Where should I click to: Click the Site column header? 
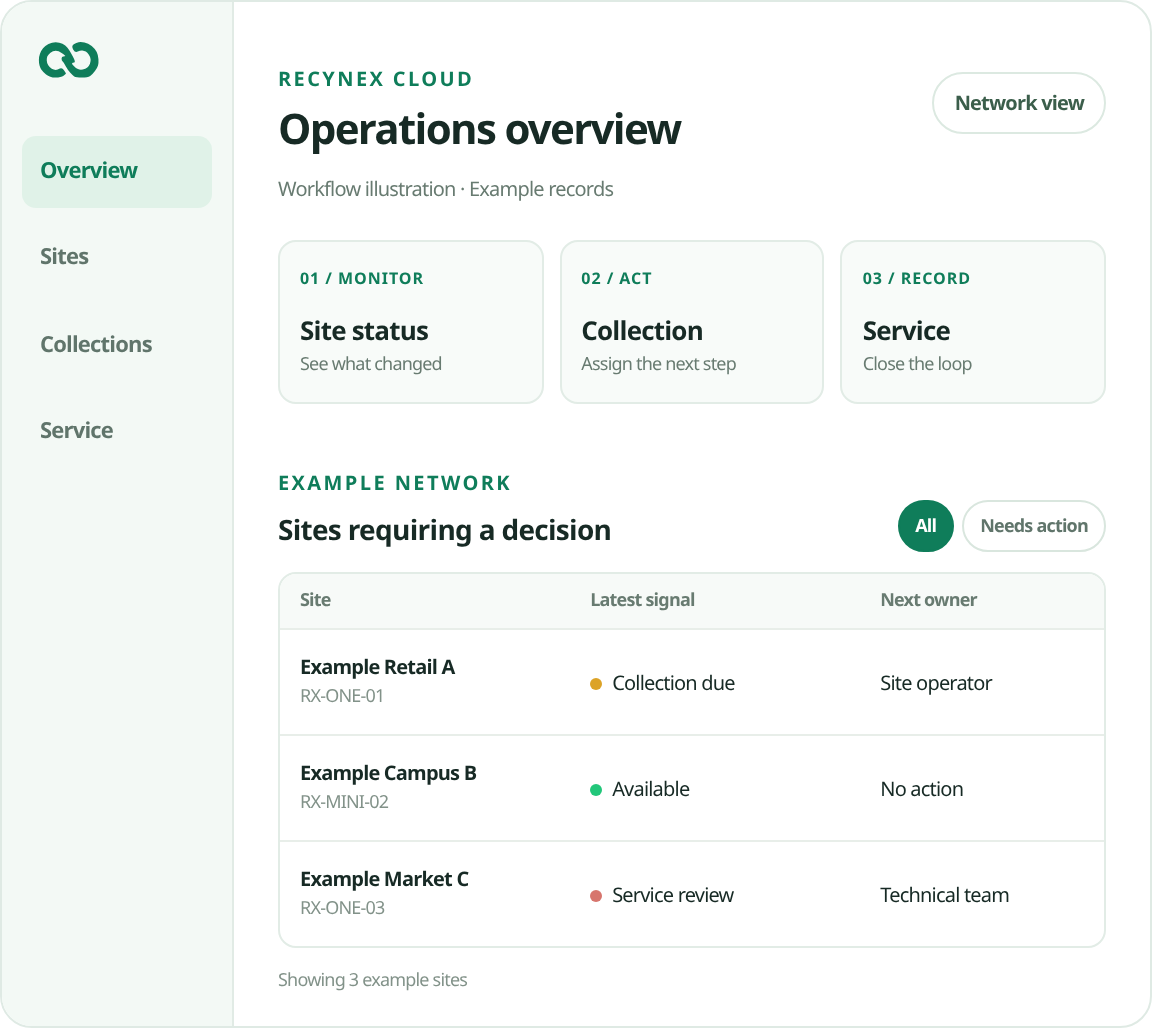pyautogui.click(x=315, y=600)
